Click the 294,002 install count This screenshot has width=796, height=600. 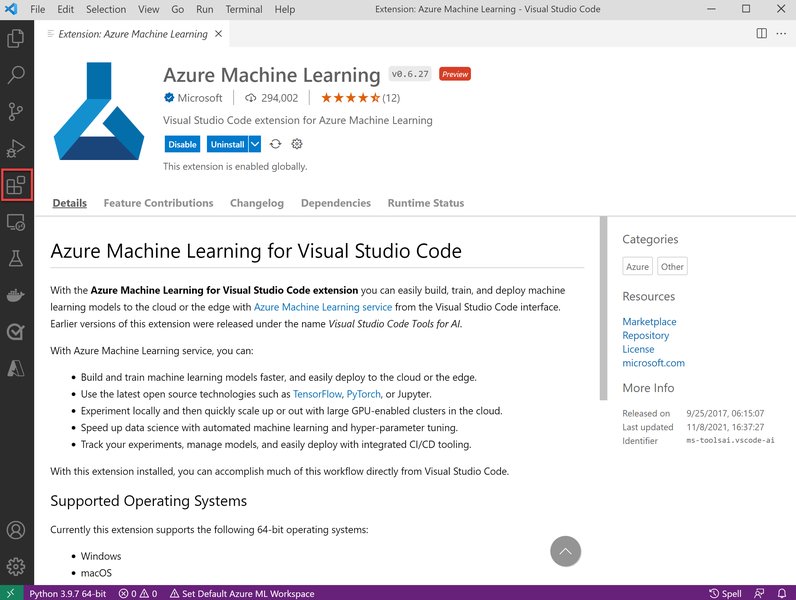pos(272,98)
